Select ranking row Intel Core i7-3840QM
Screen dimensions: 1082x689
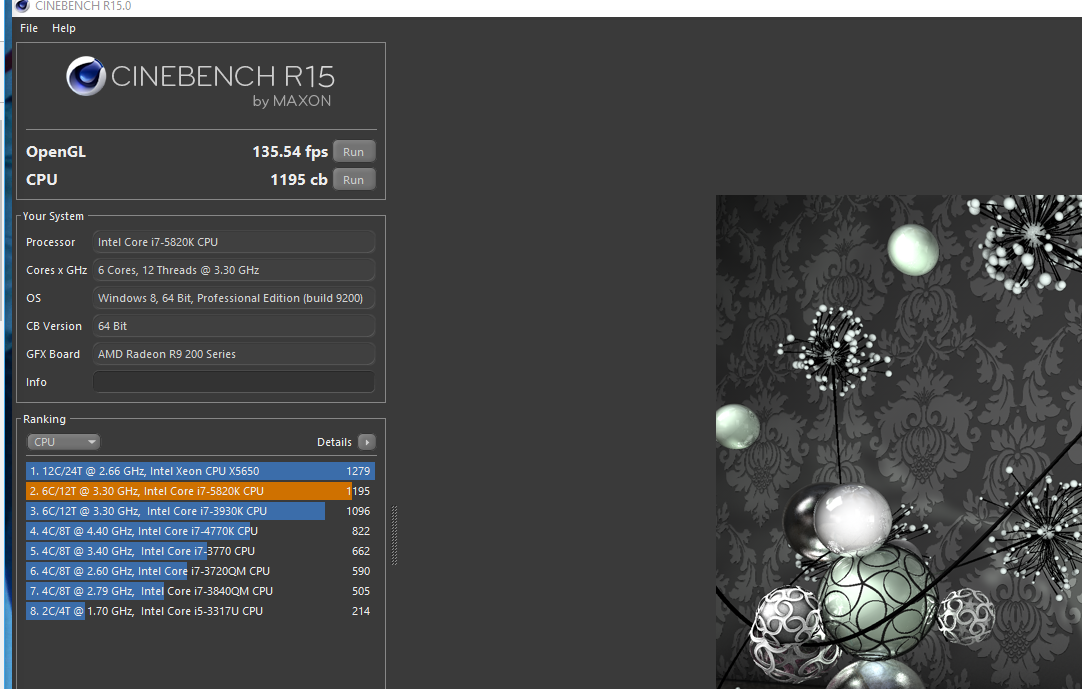coord(200,591)
